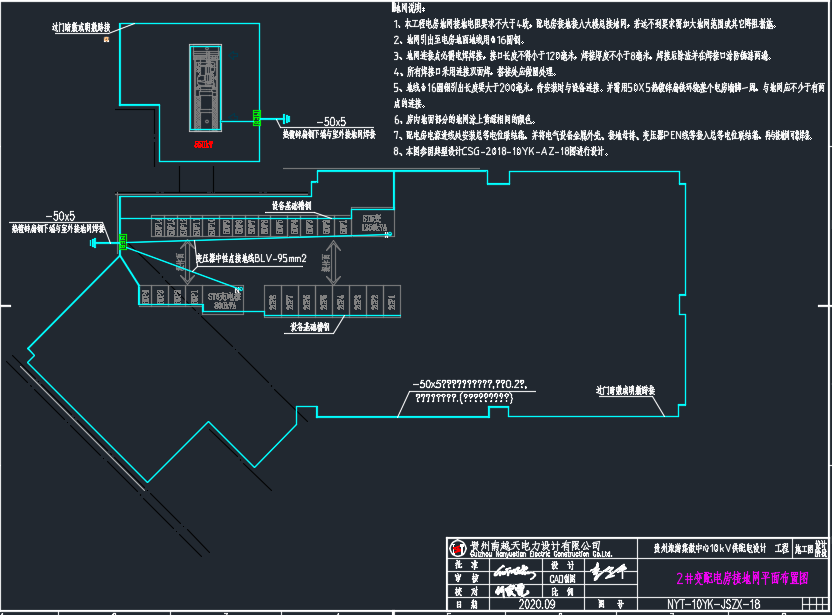This screenshot has width=832, height=615.
Task: Click the 比例 cell in the title block
Action: click(562, 591)
